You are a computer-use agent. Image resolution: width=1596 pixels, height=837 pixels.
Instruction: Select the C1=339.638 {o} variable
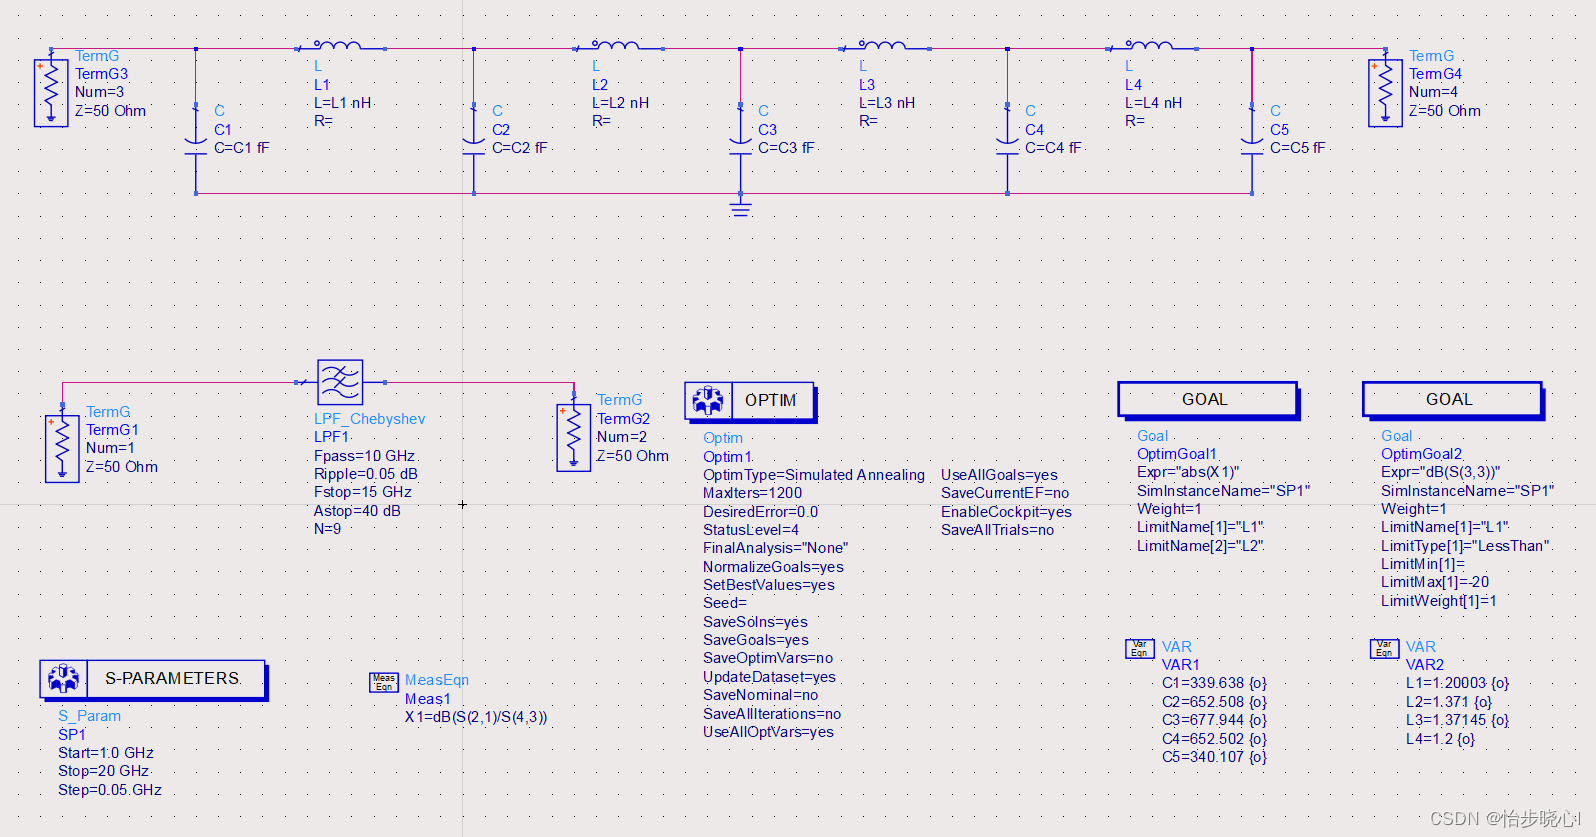click(x=1214, y=683)
